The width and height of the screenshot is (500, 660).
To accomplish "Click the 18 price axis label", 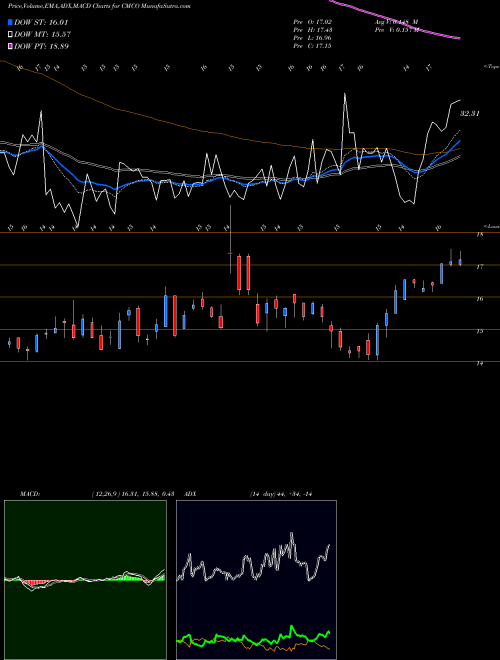I will tap(479, 234).
